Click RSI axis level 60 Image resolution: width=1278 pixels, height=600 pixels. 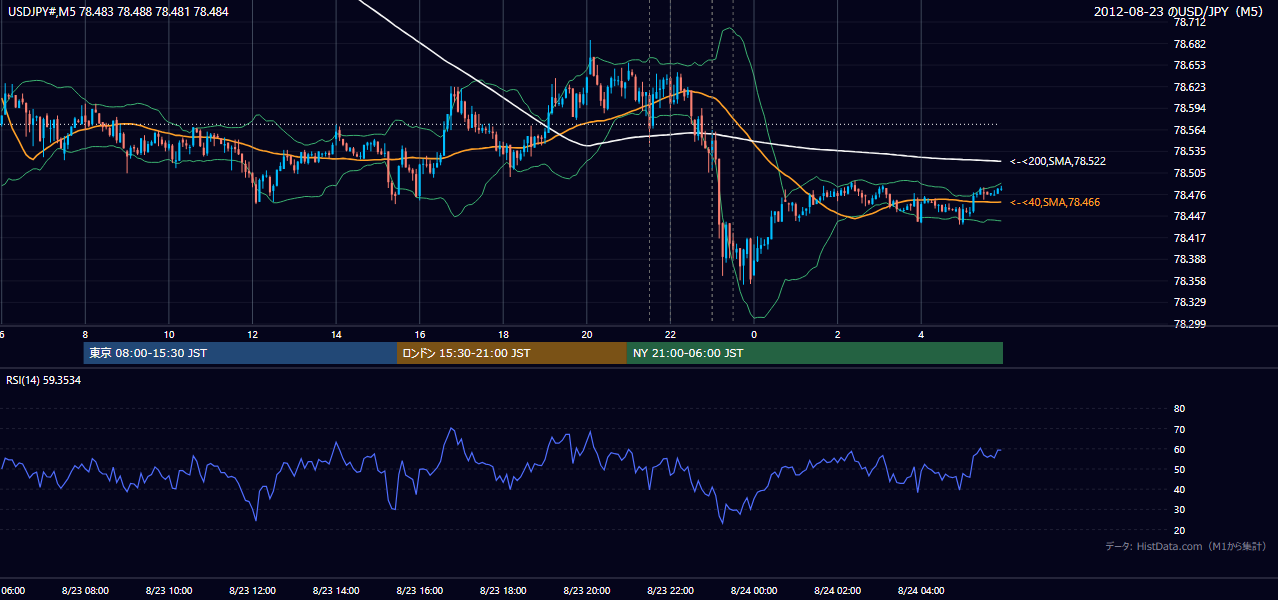1179,449
